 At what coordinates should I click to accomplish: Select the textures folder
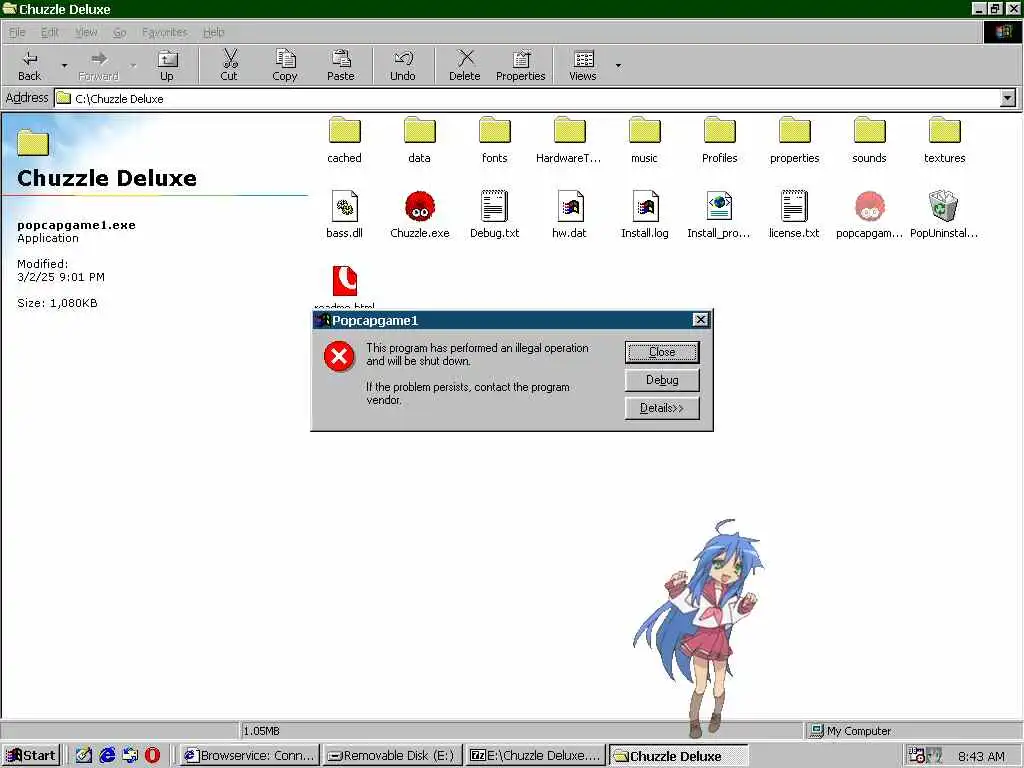944,140
